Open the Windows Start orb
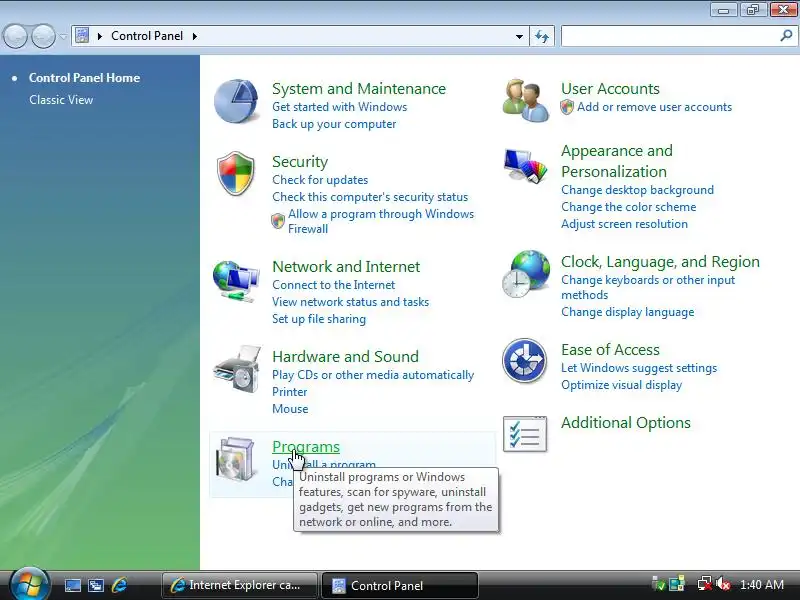Viewport: 800px width, 600px height. [29, 584]
